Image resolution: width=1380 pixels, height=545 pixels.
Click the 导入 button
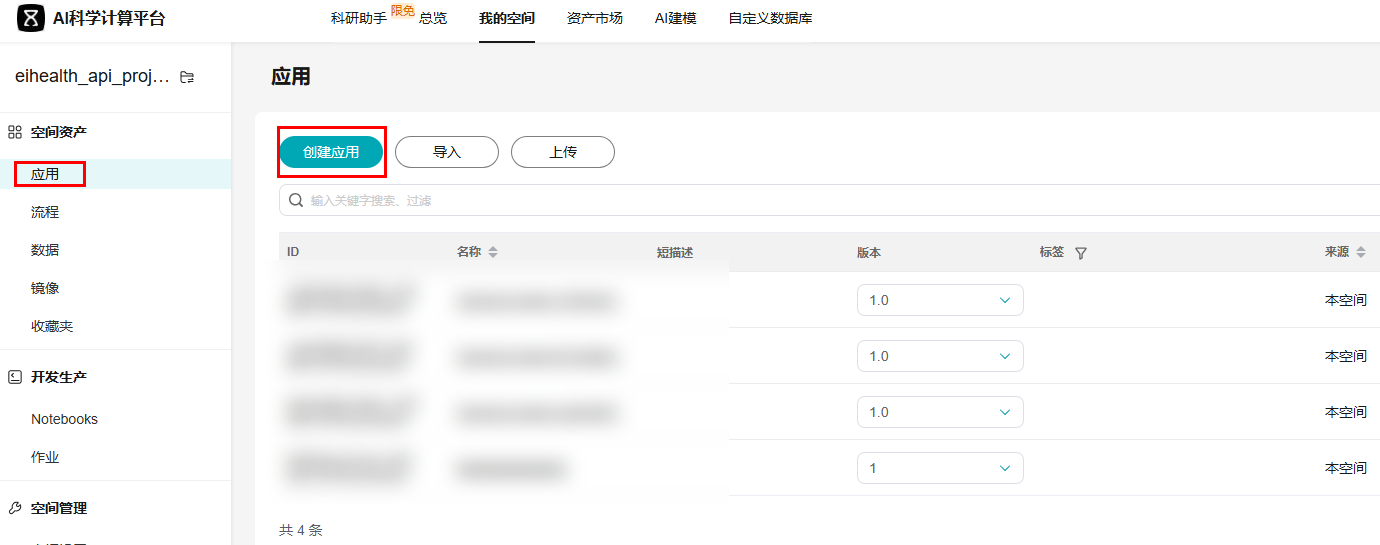446,152
